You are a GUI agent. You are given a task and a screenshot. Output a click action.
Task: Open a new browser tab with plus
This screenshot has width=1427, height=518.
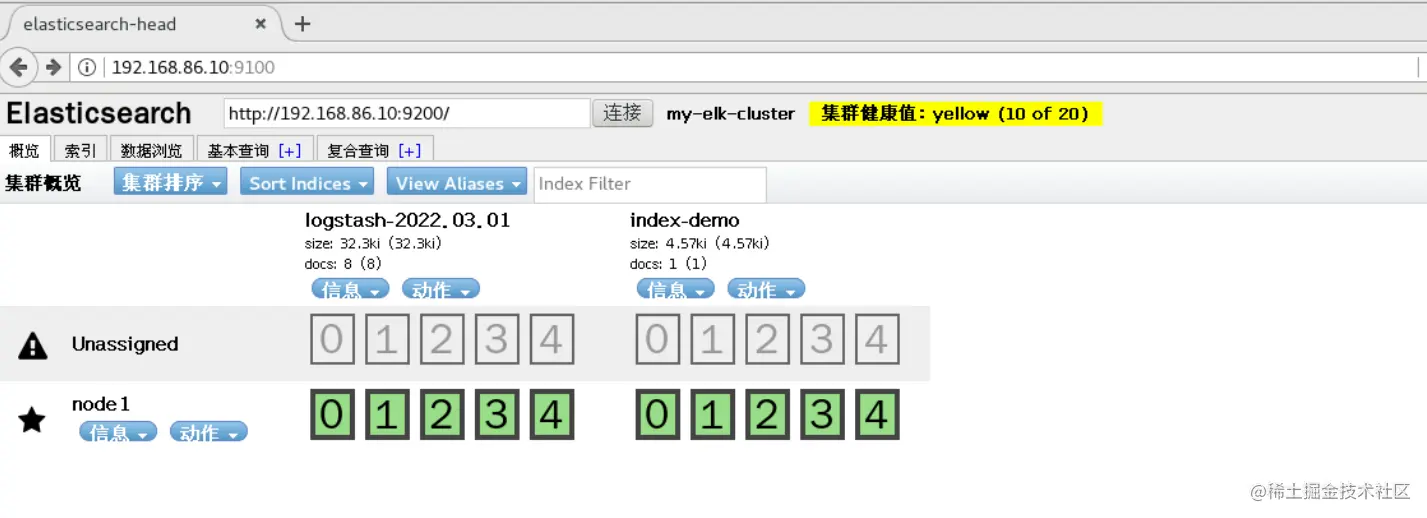302,24
